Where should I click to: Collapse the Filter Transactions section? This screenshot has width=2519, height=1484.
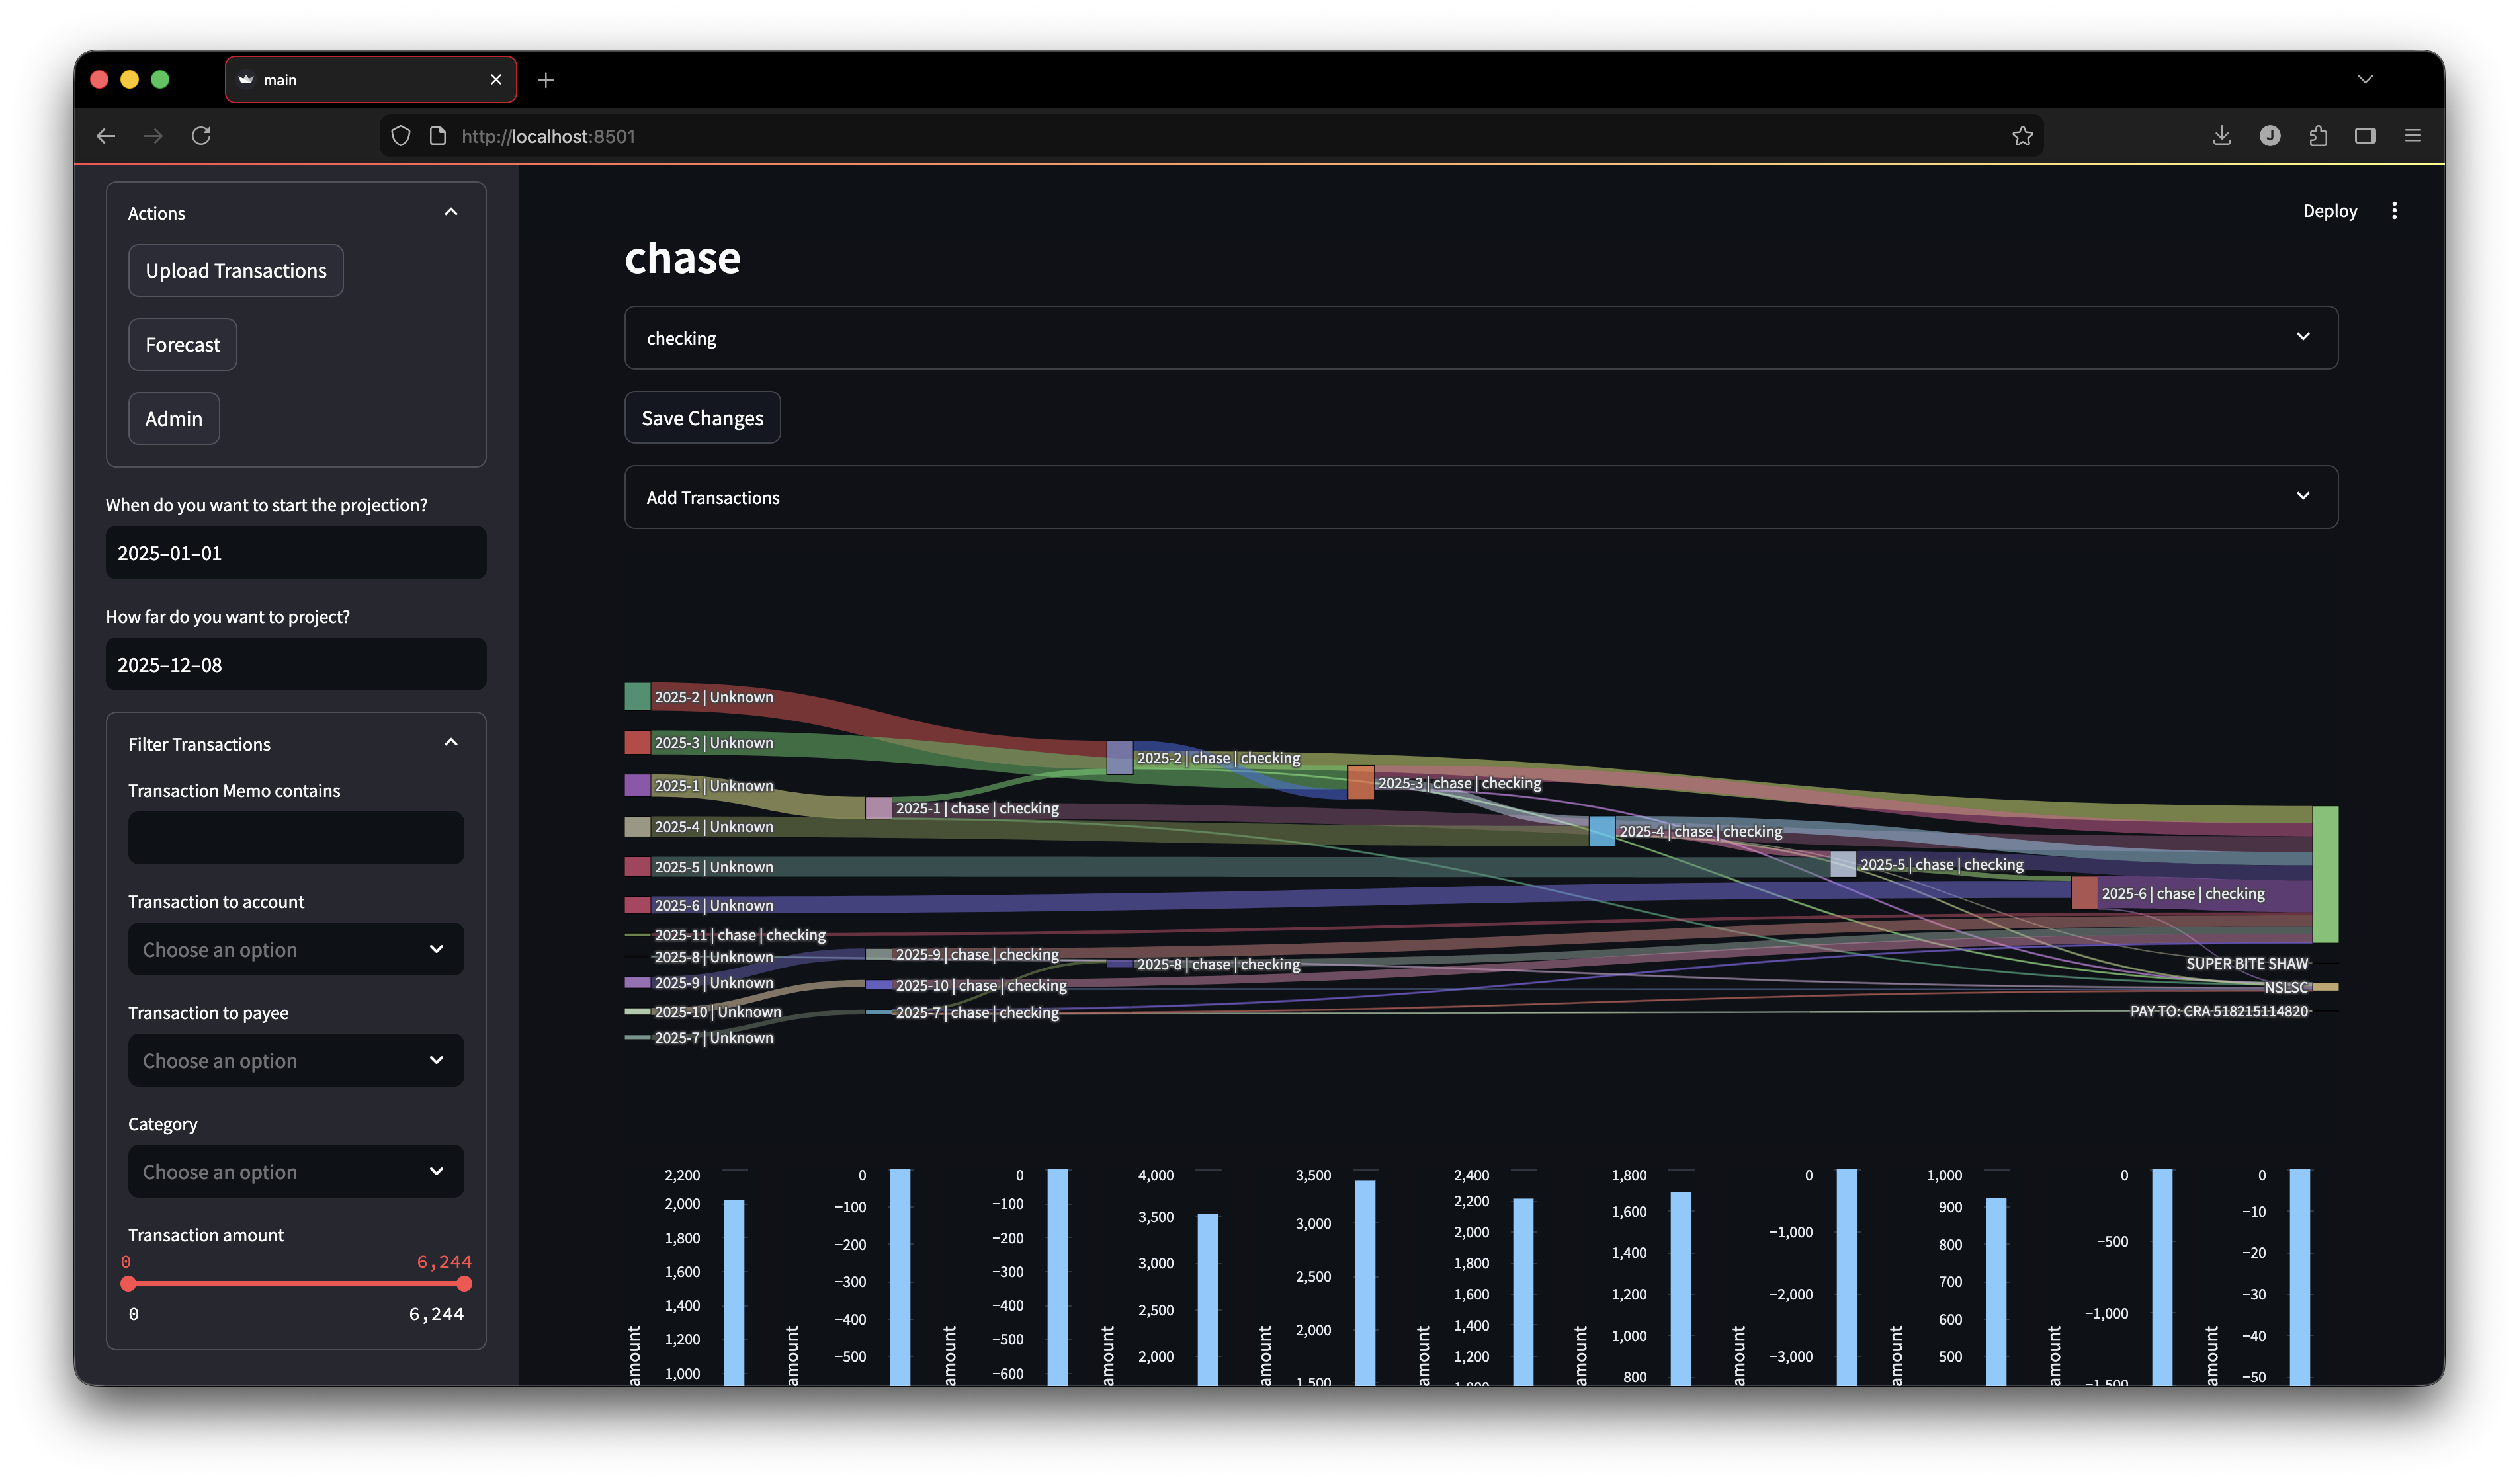[450, 742]
